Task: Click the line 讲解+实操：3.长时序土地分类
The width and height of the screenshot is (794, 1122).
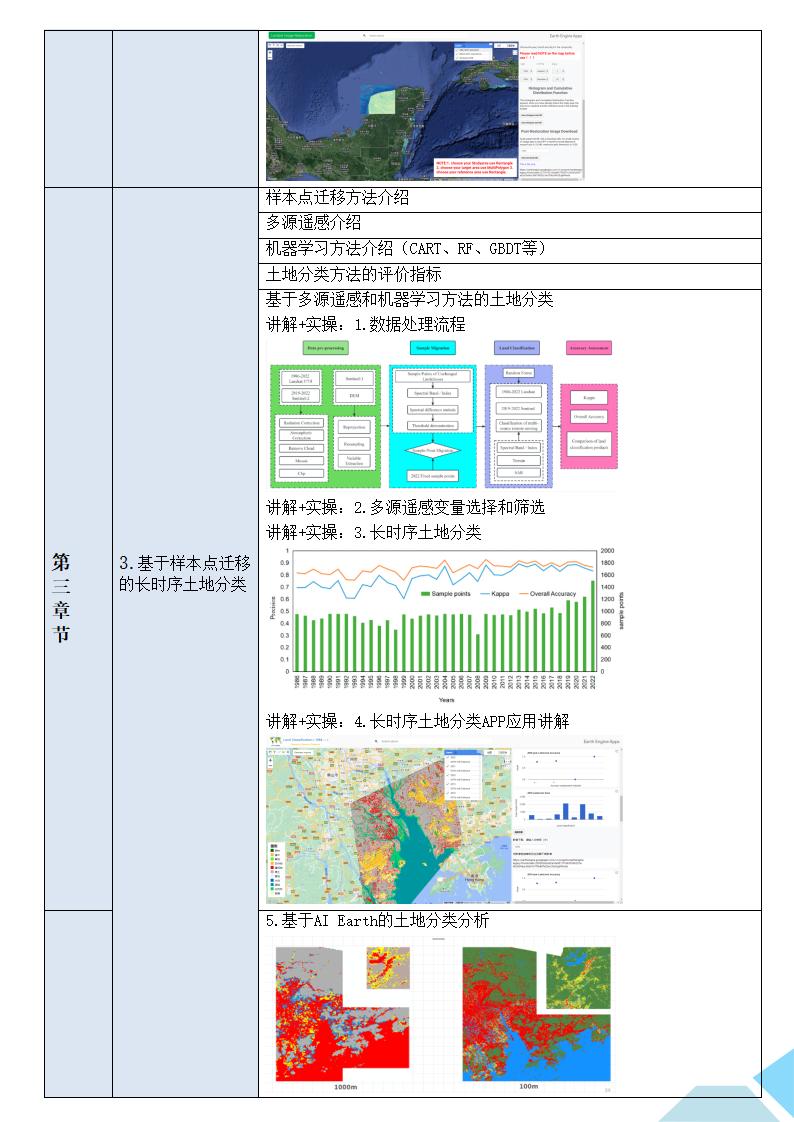Action: 373,532
